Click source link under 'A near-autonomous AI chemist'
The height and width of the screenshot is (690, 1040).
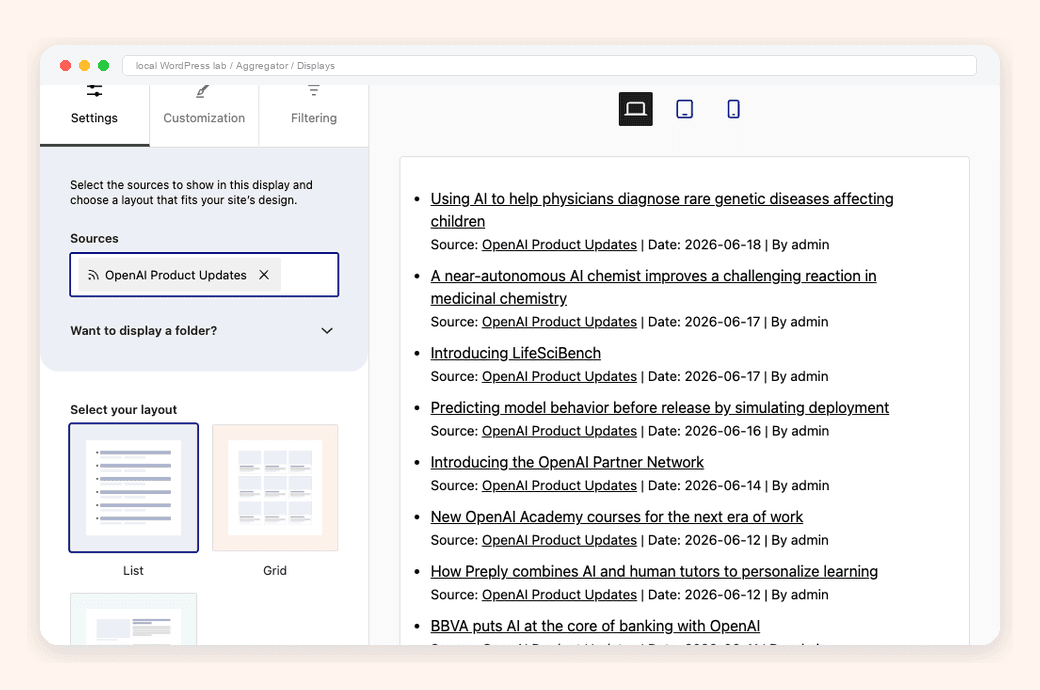click(559, 321)
